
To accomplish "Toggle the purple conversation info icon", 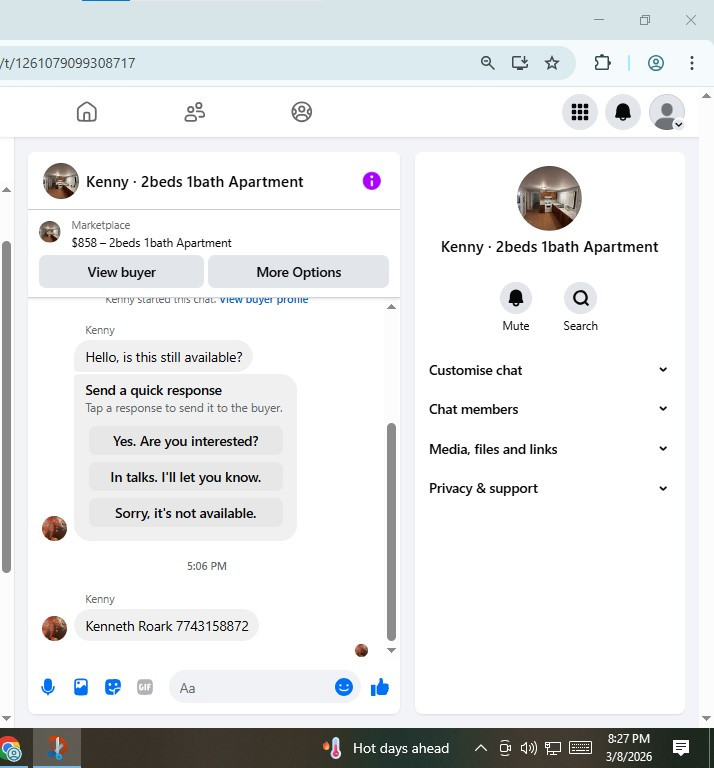I will pos(372,181).
